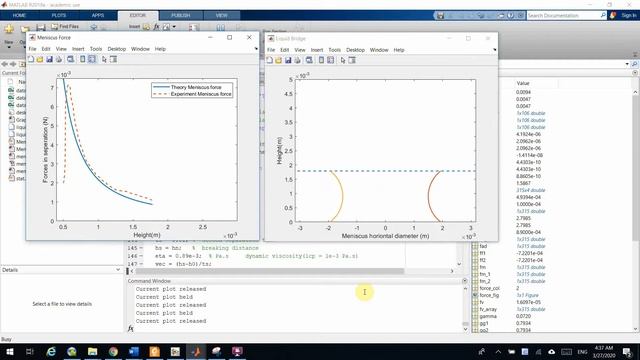Save the Meniscus Force figure via toolbar

49,60
